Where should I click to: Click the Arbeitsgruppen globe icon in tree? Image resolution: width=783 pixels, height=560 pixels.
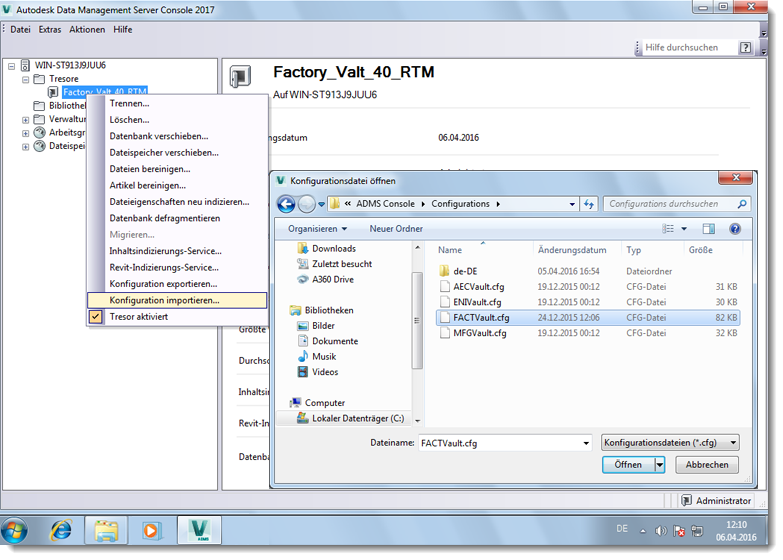click(39, 132)
